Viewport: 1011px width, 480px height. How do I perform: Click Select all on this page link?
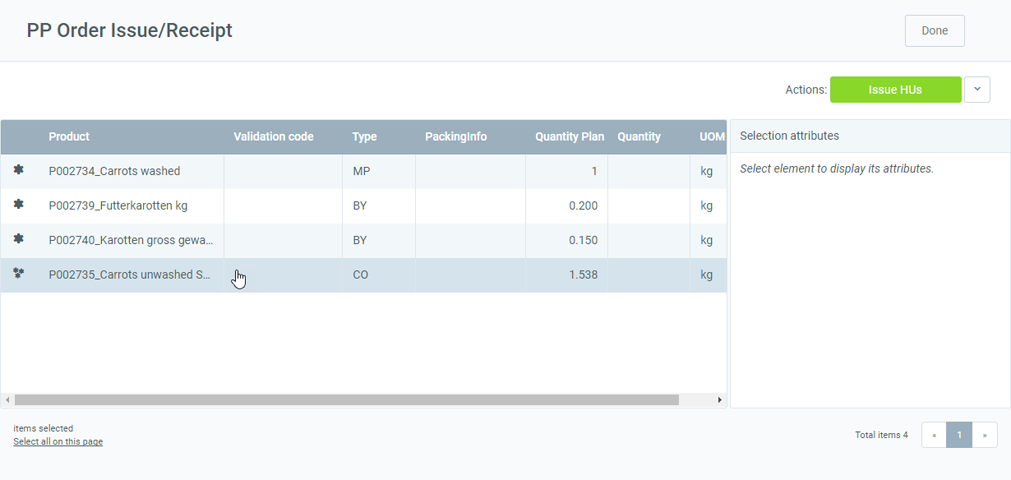coord(58,442)
